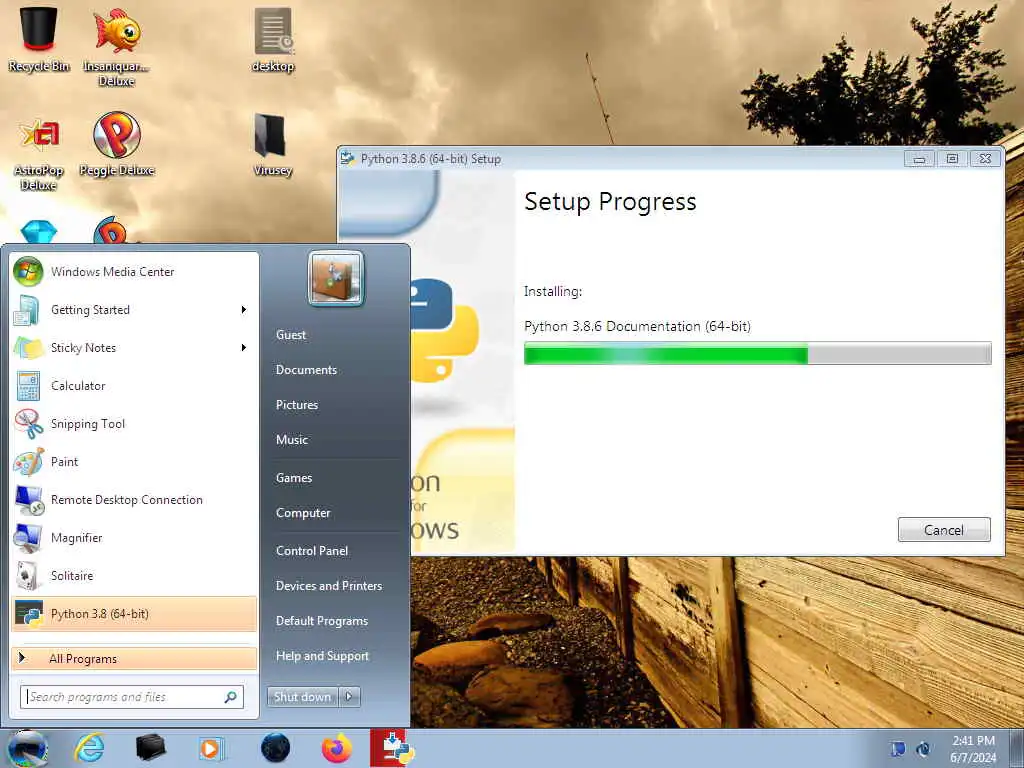This screenshot has width=1024, height=768.
Task: Open the Shut down options arrow
Action: 349,697
